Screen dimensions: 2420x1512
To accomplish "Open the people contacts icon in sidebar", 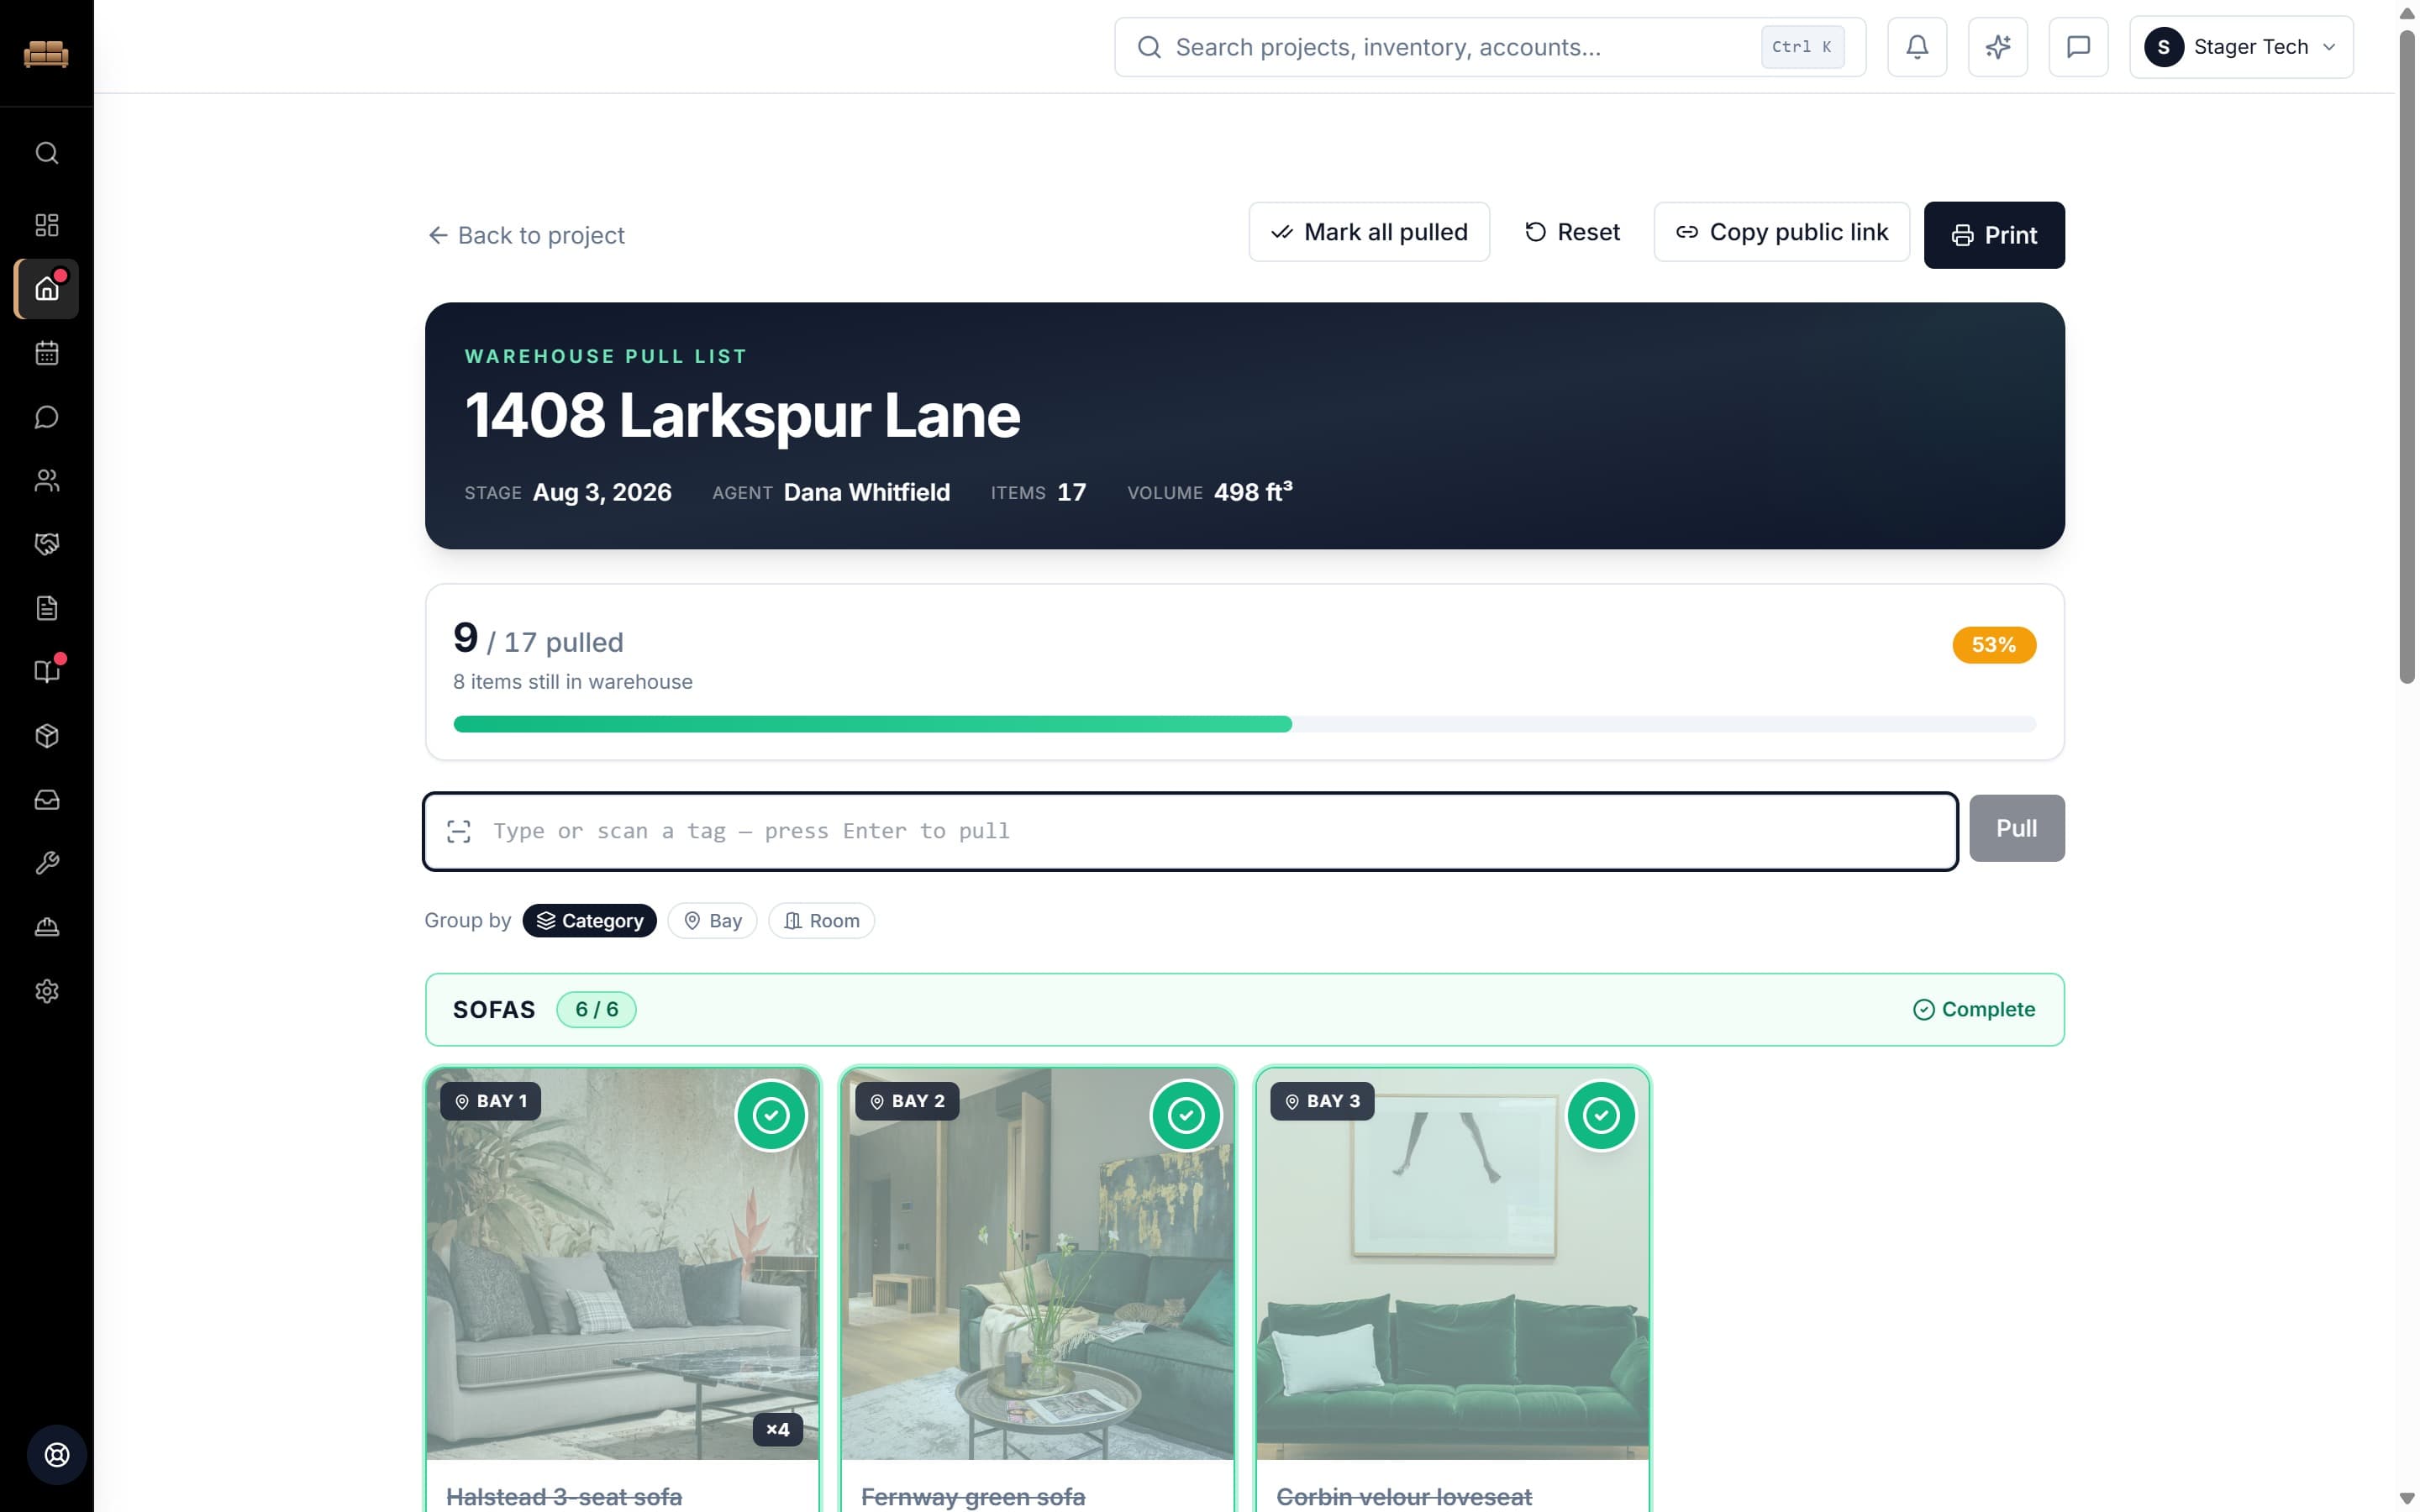I will click(x=47, y=481).
